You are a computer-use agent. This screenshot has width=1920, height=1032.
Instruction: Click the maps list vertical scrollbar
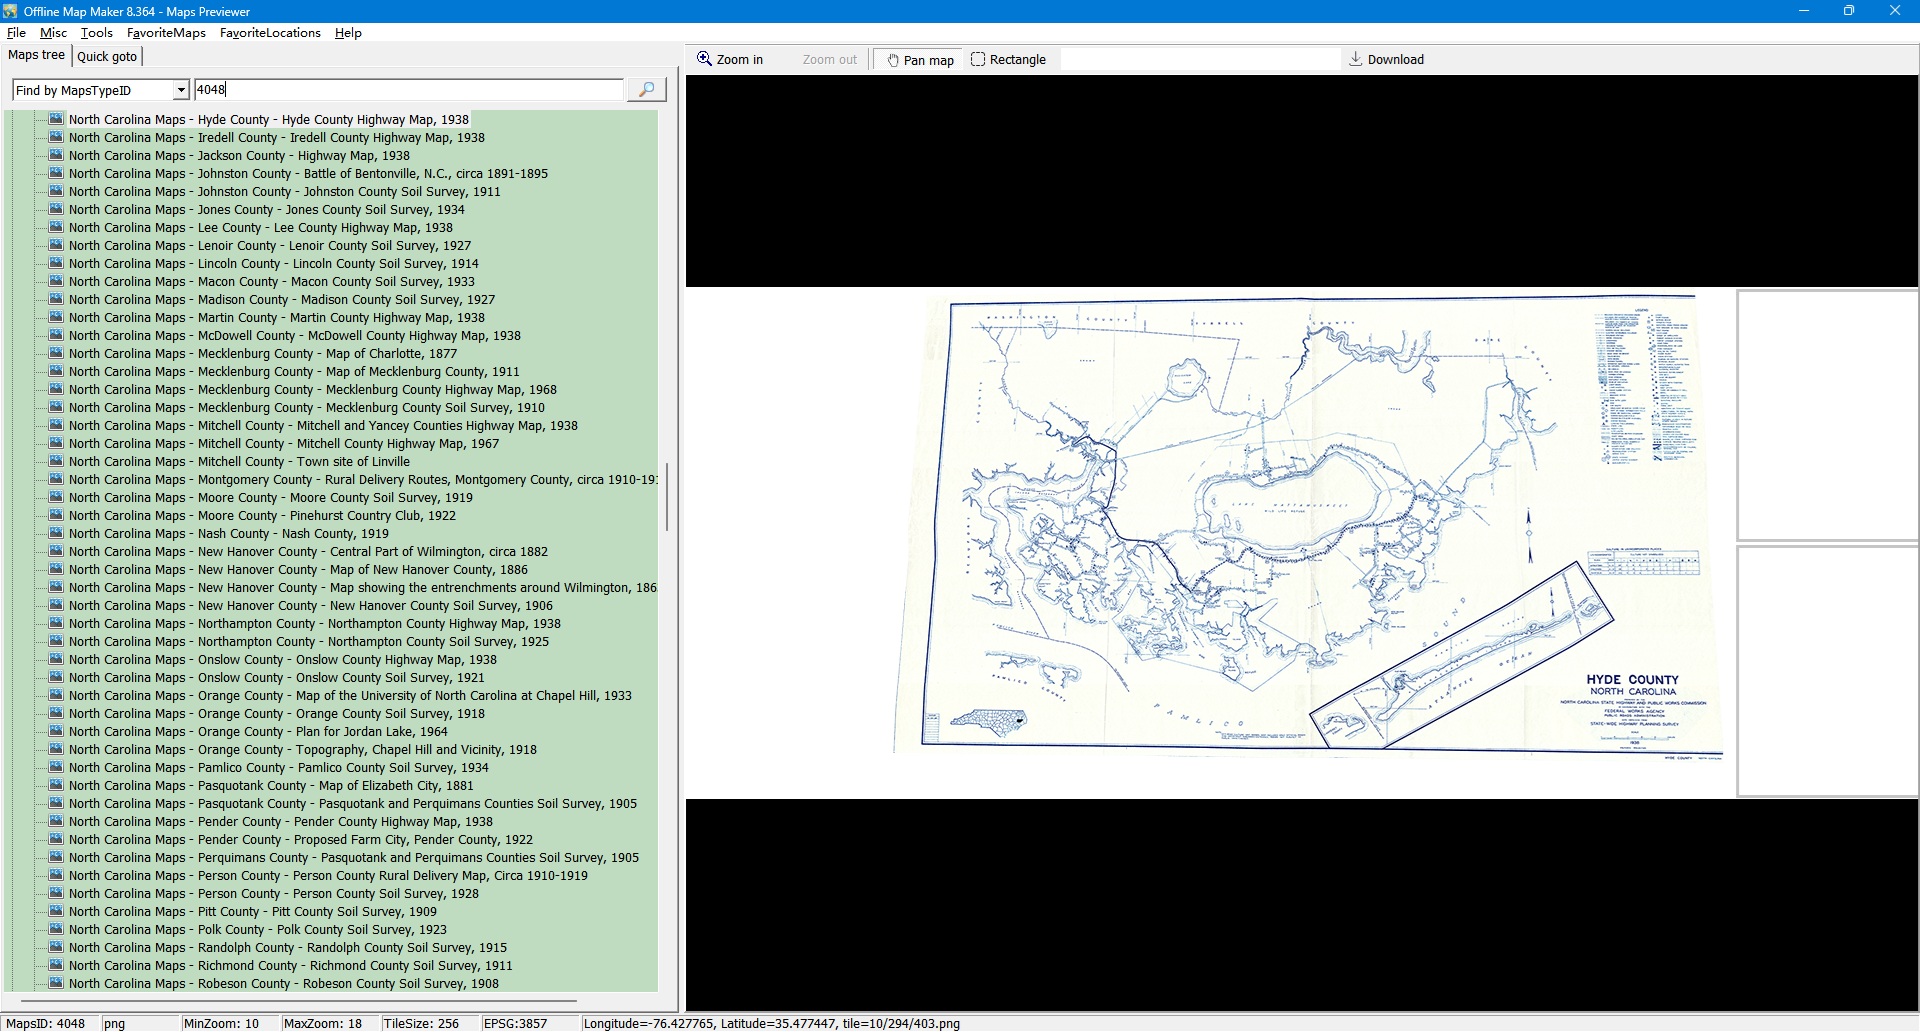tap(667, 496)
